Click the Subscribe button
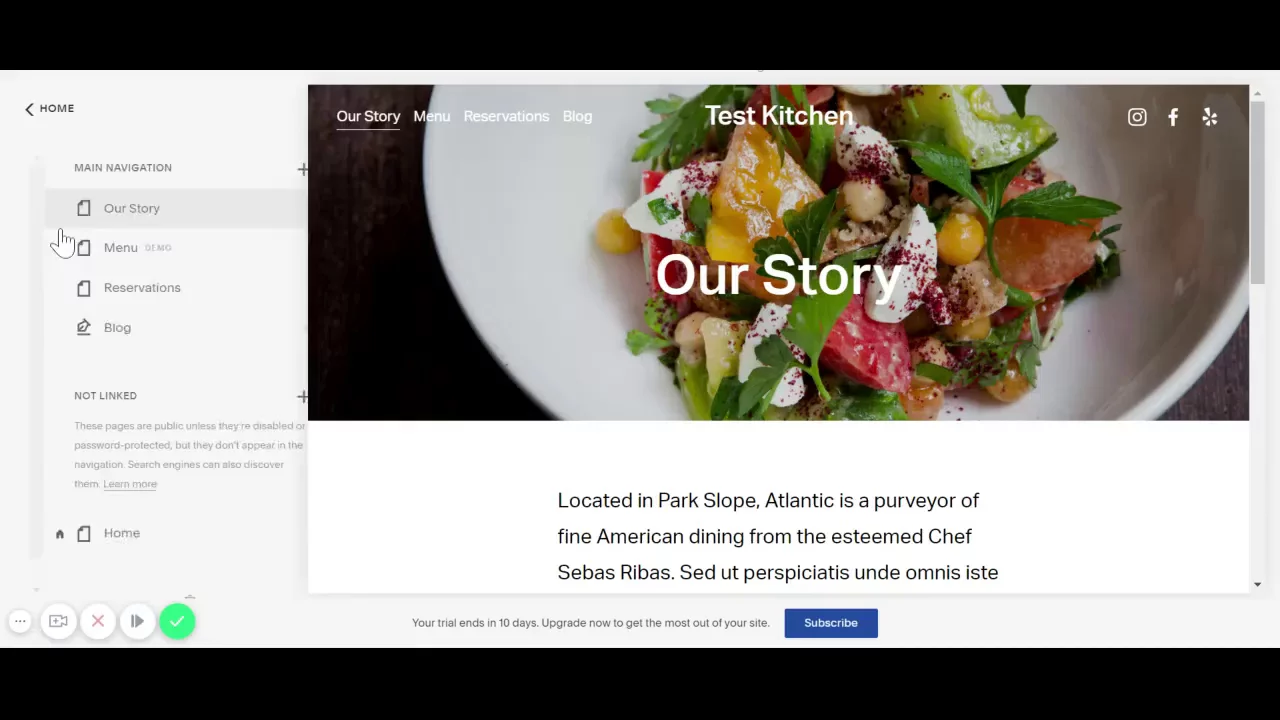This screenshot has height=720, width=1280. pyautogui.click(x=831, y=623)
